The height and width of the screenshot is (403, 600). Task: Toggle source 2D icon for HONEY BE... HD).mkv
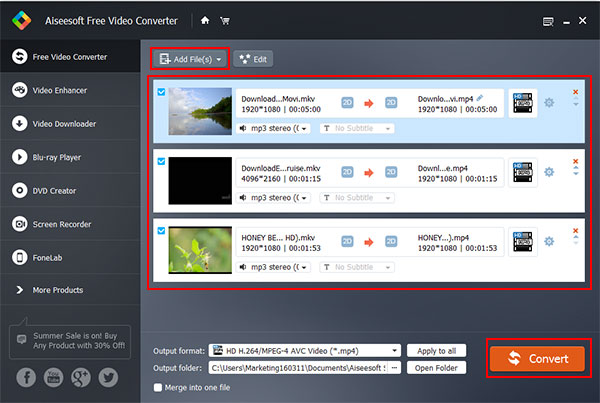click(347, 241)
